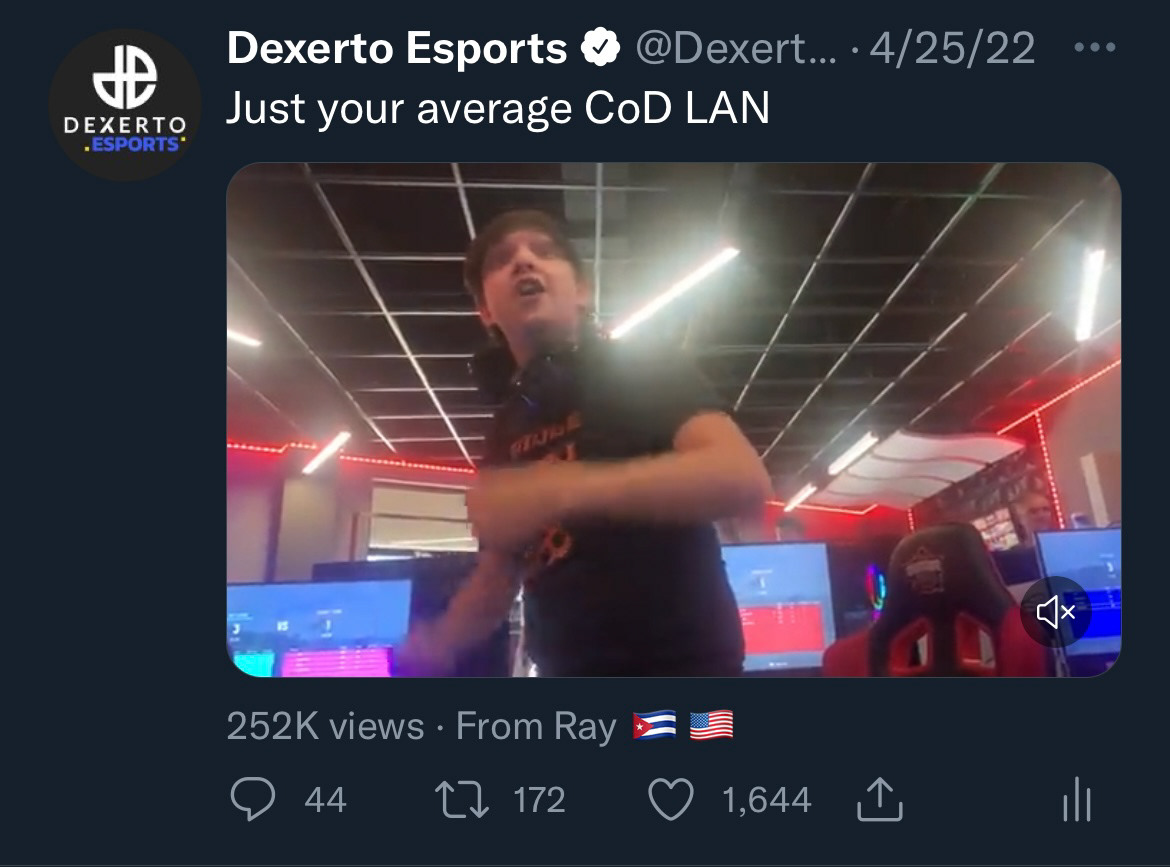The image size is (1170, 867).
Task: Click the US flag emoji next to Ray
Action: [x=712, y=725]
